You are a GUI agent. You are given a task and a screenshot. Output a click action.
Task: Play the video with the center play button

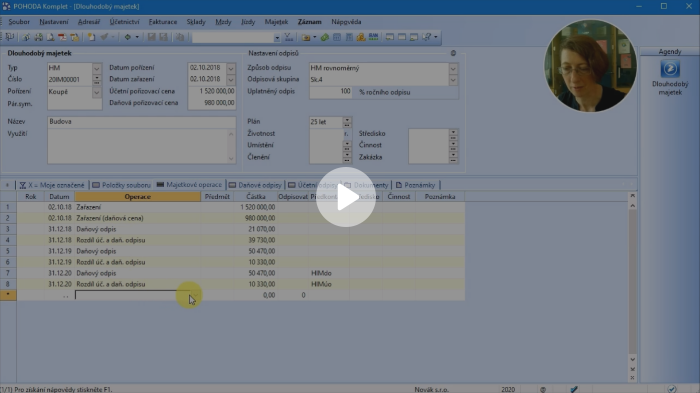point(346,197)
